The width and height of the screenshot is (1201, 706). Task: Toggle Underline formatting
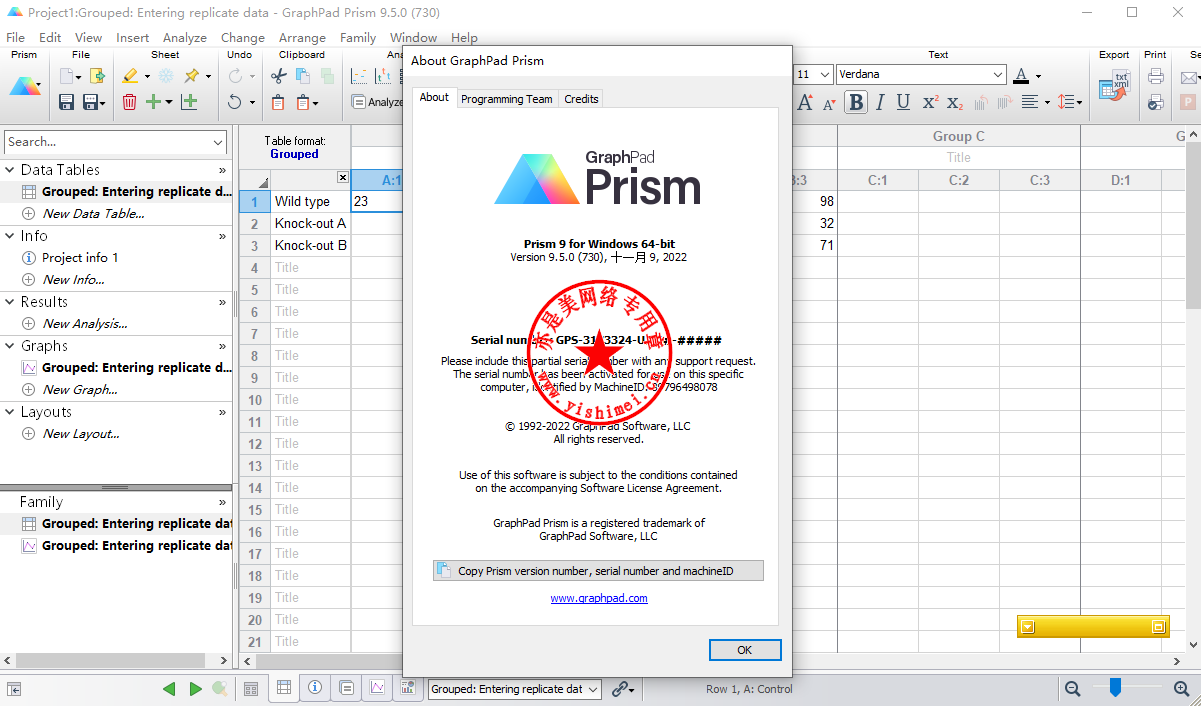coord(903,102)
